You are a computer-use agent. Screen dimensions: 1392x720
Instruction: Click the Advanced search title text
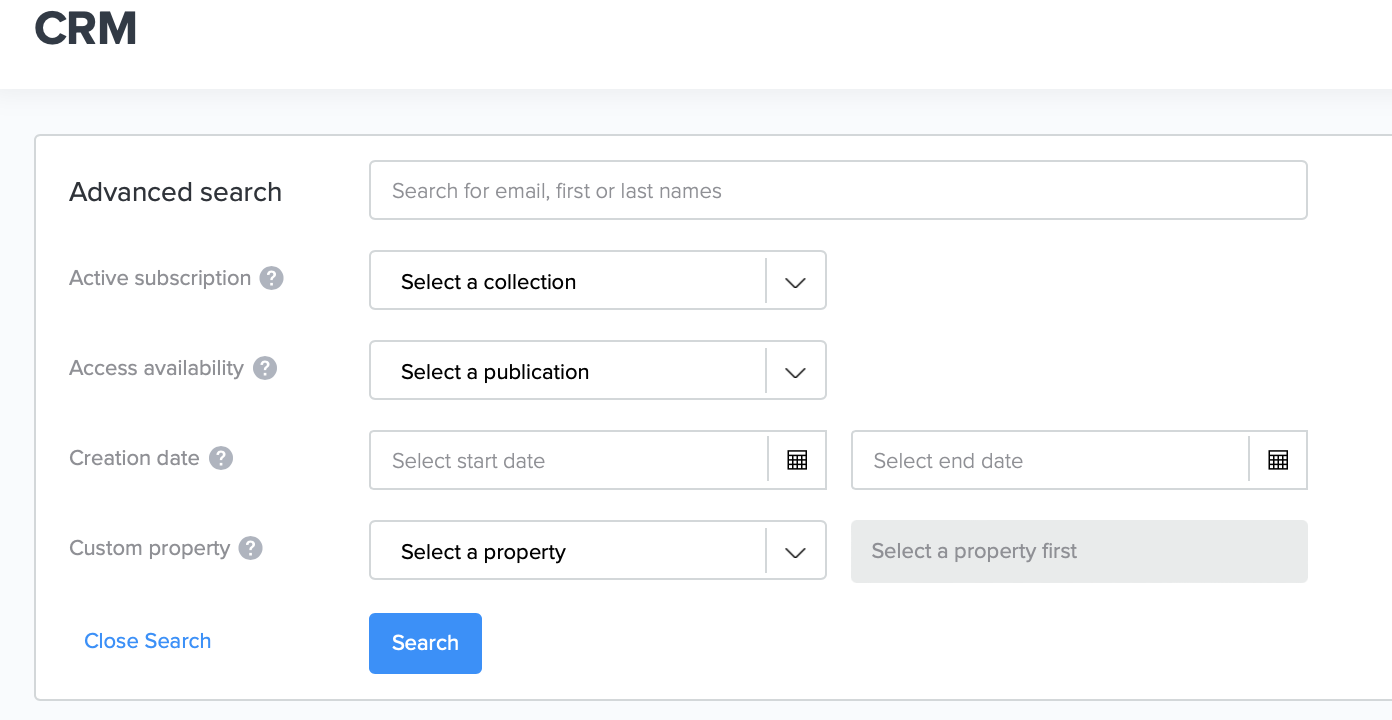[175, 192]
